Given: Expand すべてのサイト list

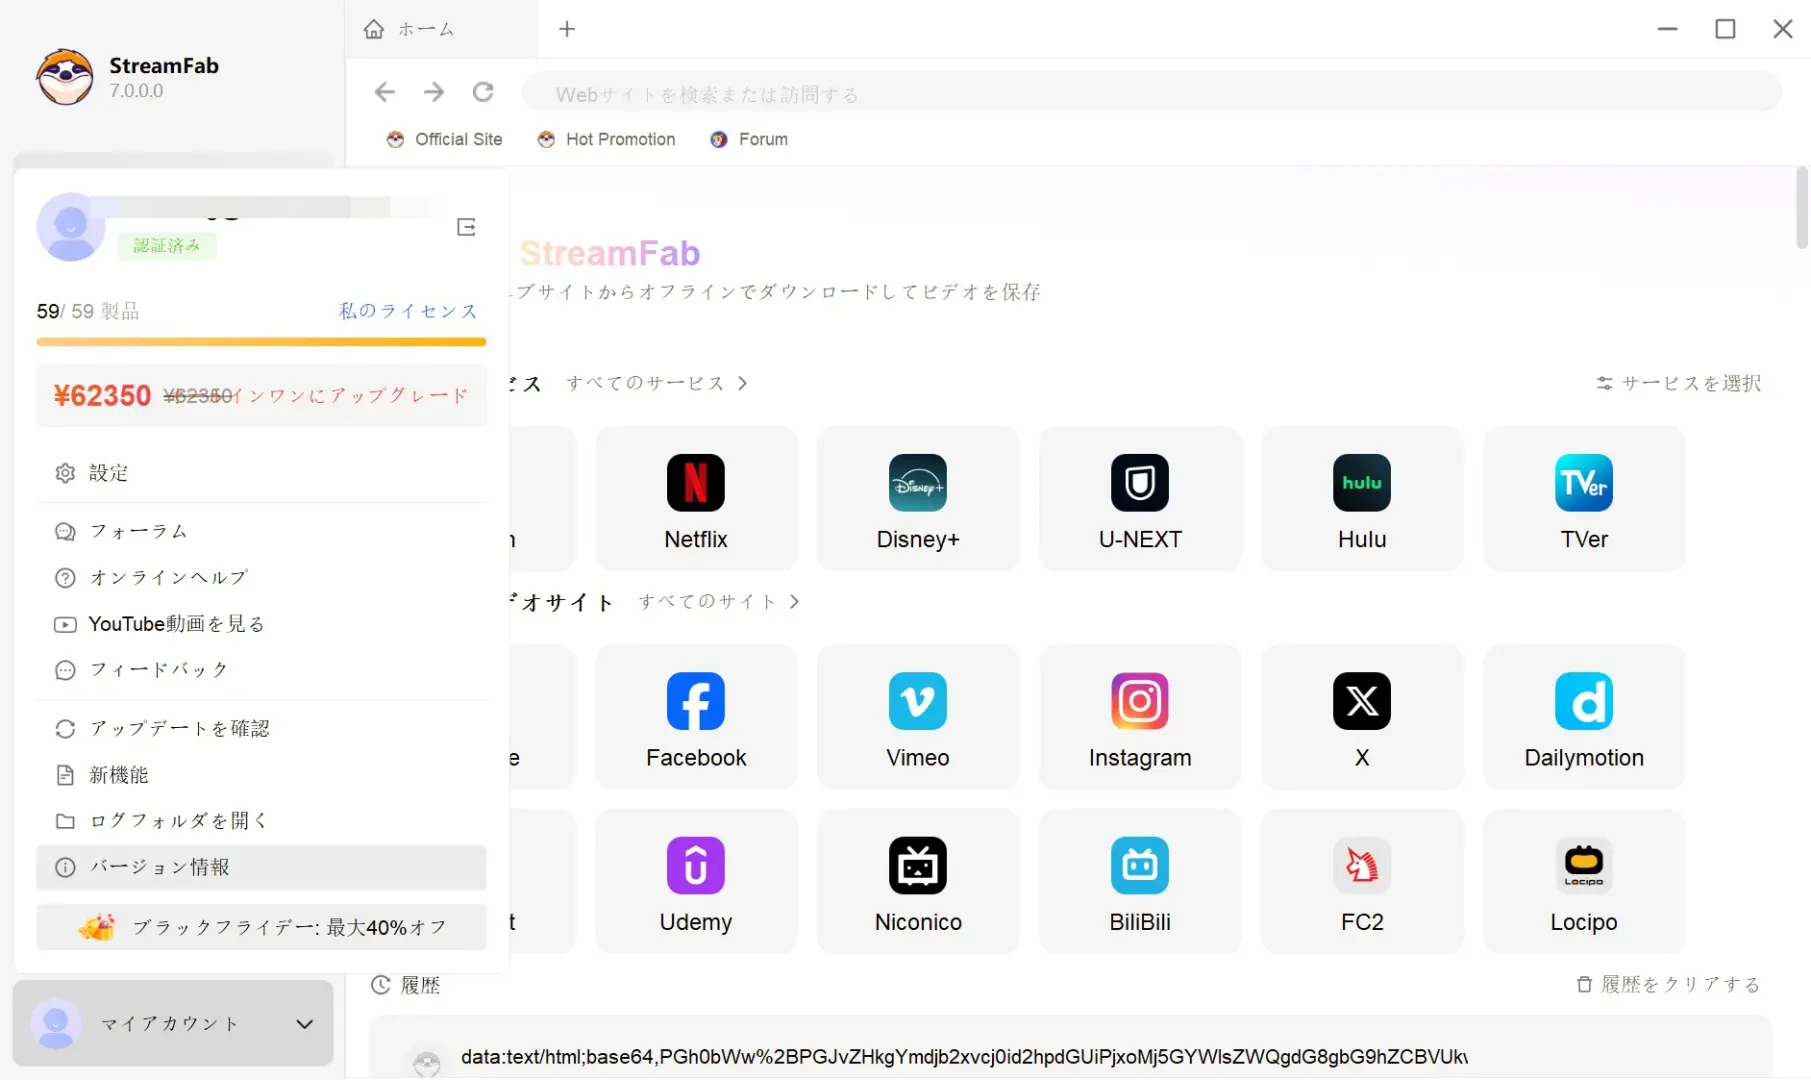Looking at the screenshot, I should pyautogui.click(x=718, y=601).
